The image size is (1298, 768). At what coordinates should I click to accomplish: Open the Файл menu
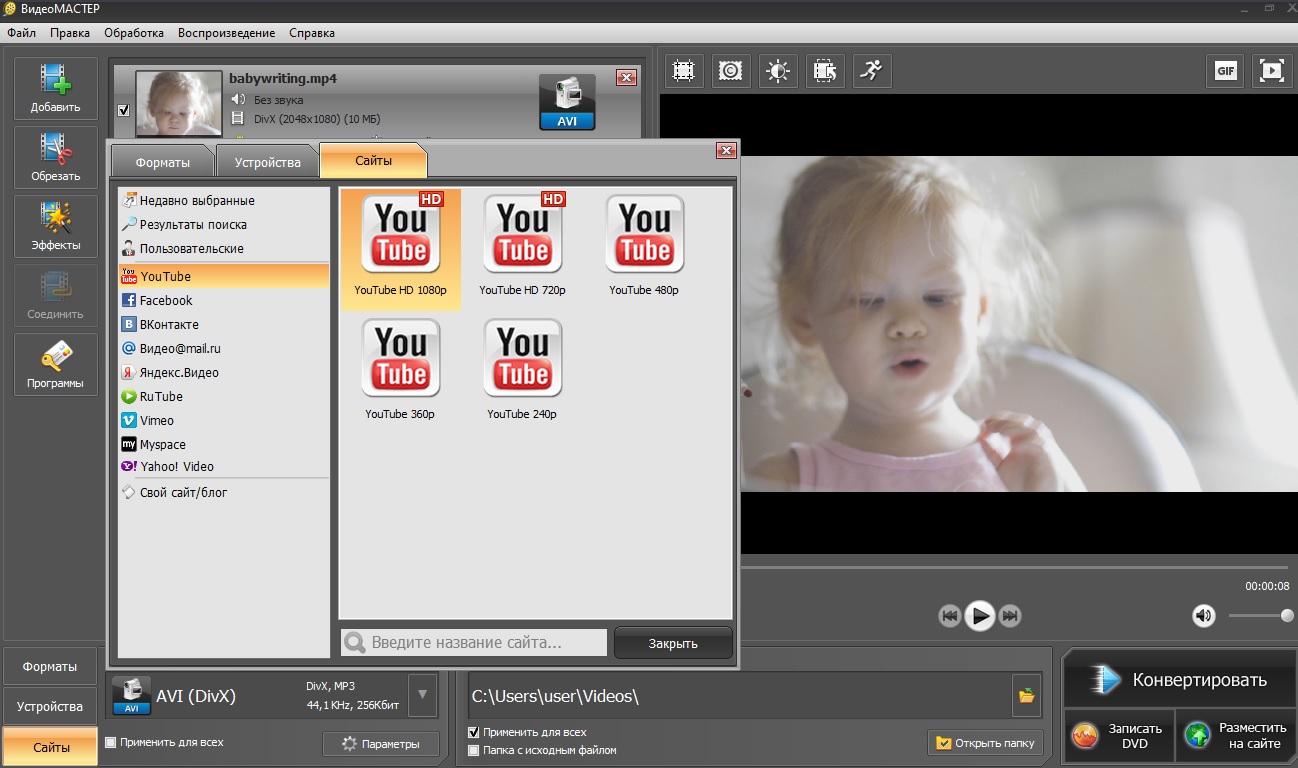click(x=21, y=33)
